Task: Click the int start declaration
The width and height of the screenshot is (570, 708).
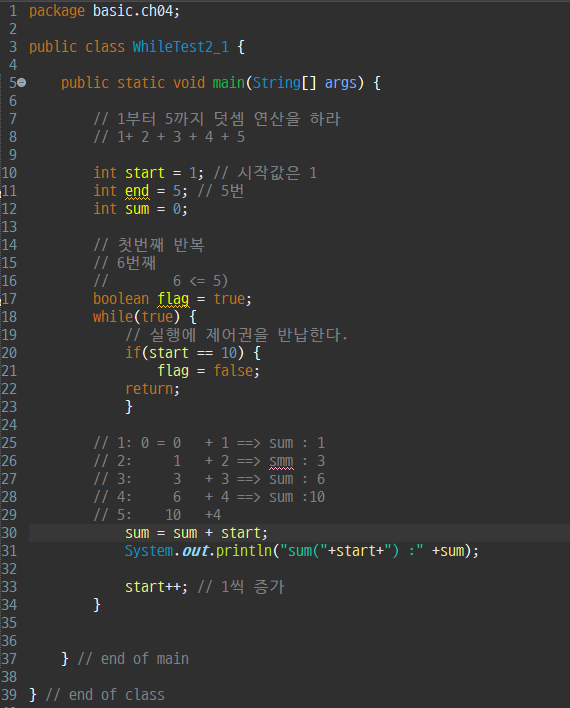Action: 148,173
